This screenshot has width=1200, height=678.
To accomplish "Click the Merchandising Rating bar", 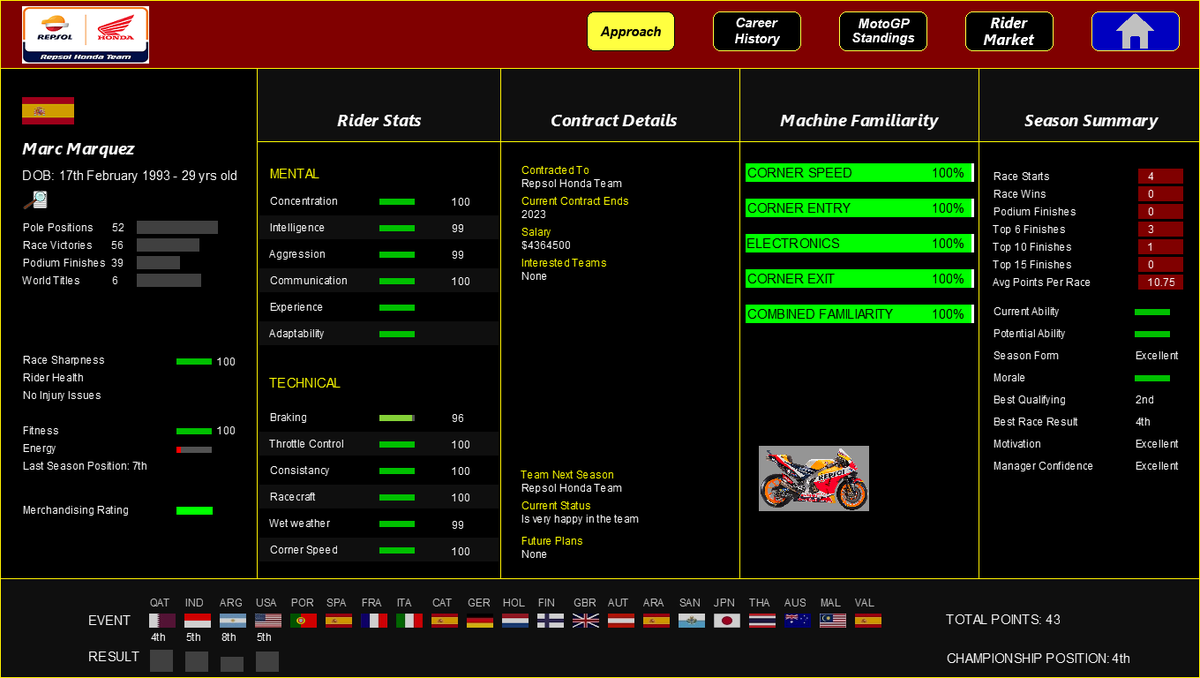I will [194, 511].
